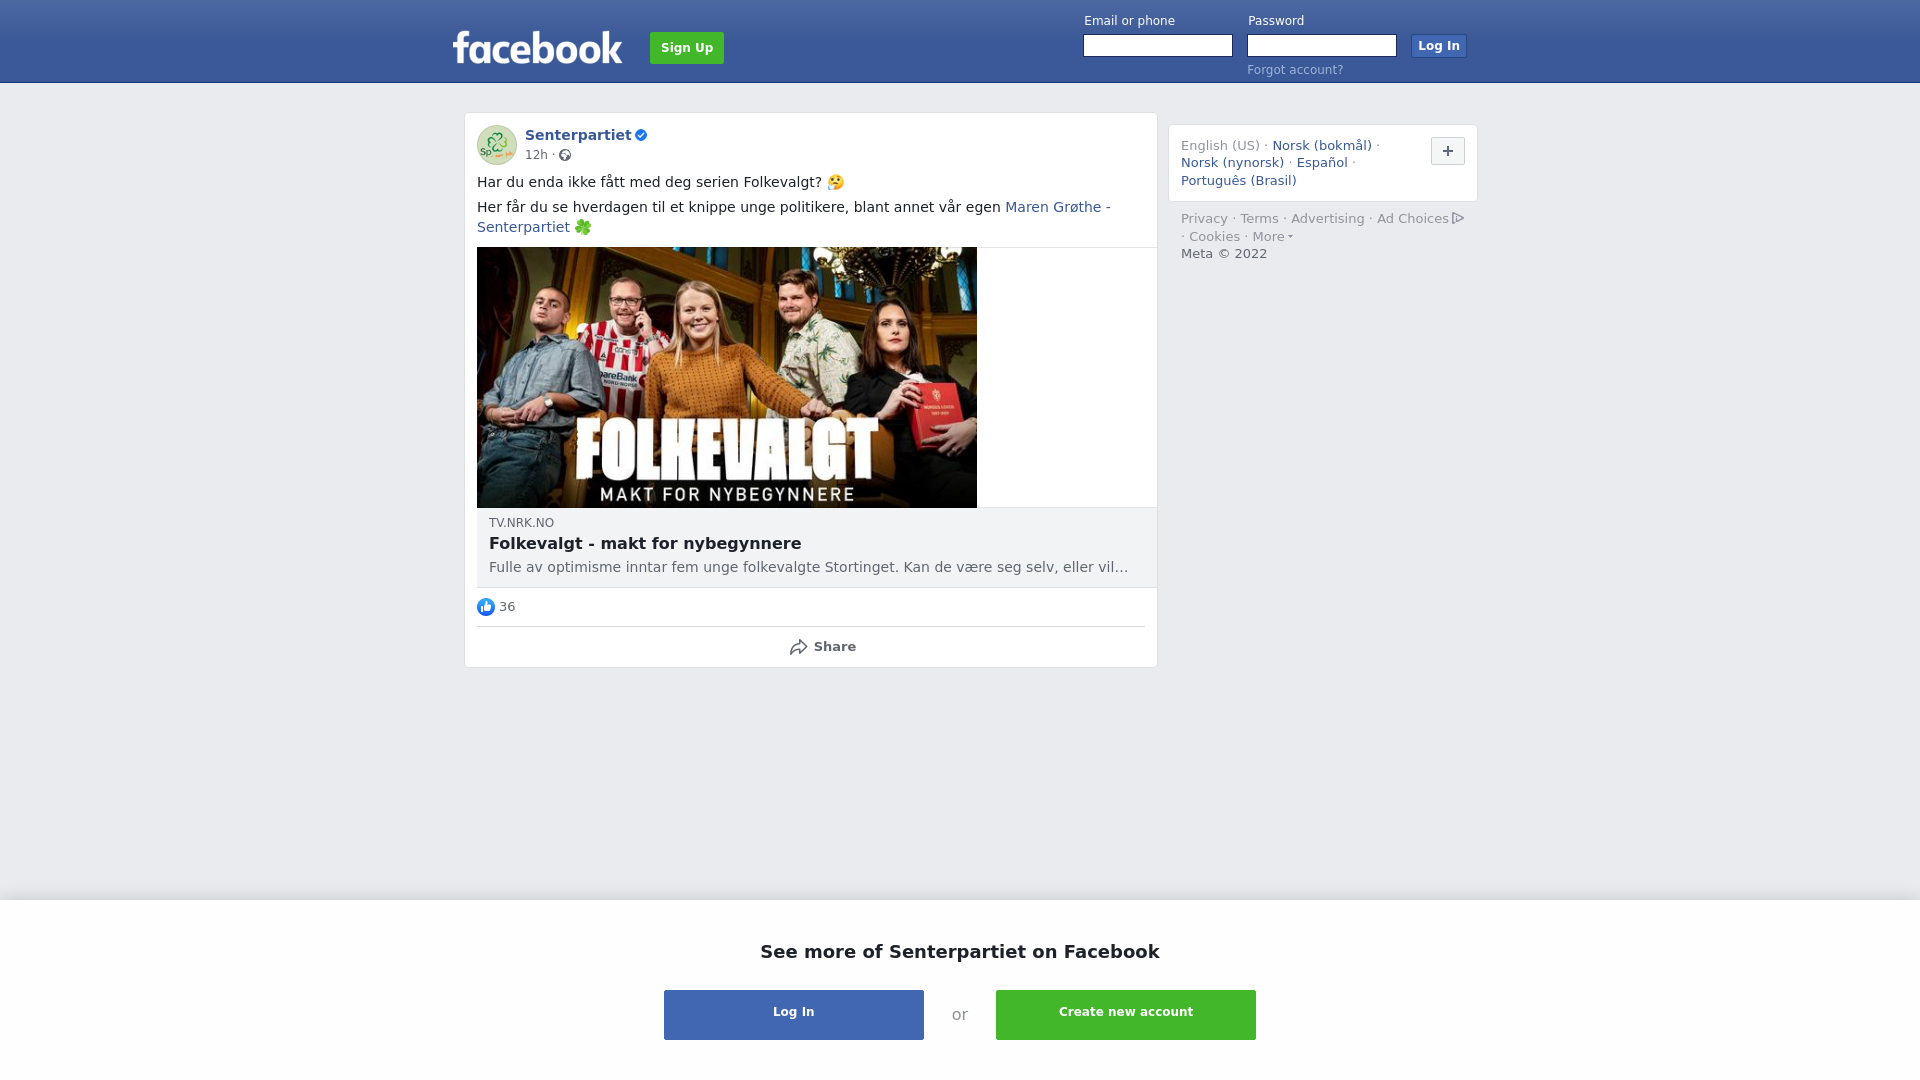Click the Email or phone field
This screenshot has width=1920, height=1080.
pyautogui.click(x=1158, y=46)
